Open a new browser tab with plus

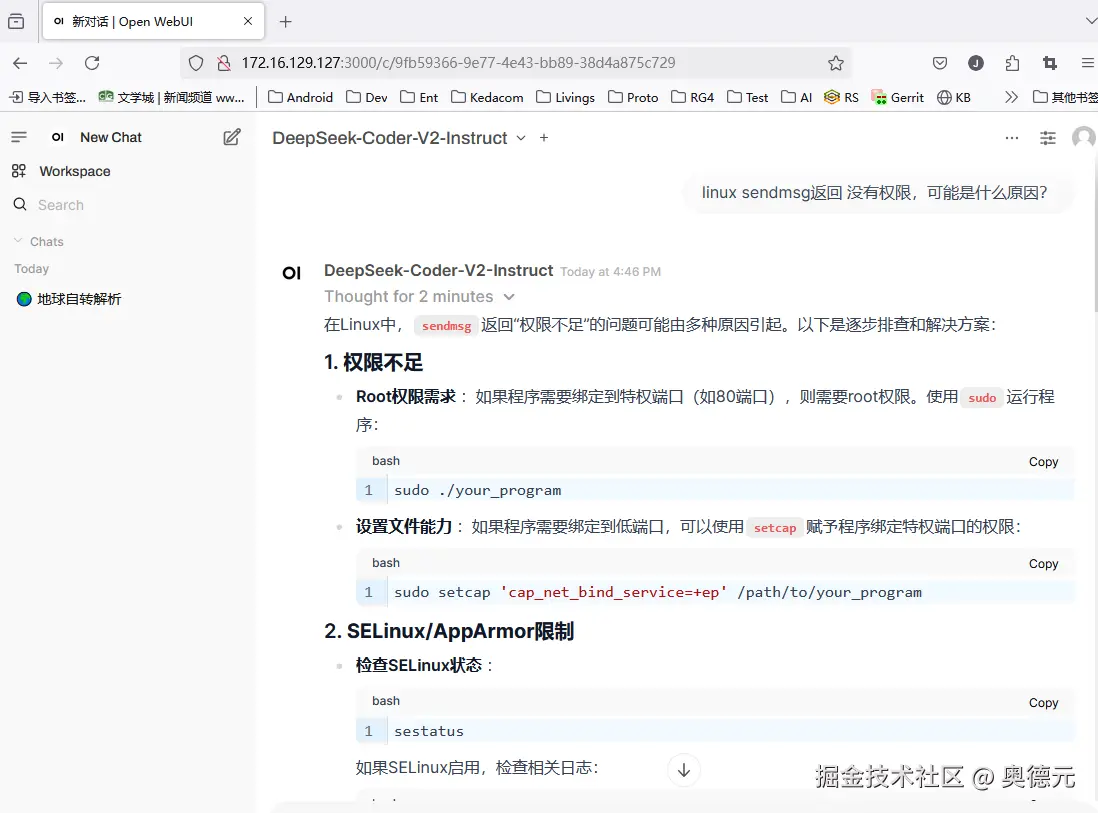(285, 22)
